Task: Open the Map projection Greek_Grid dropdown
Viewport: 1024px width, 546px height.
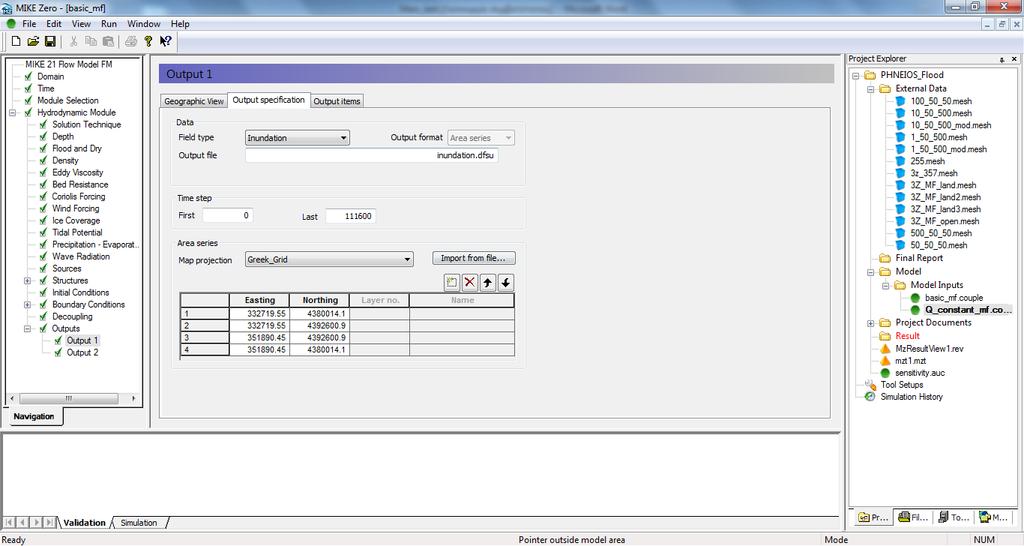Action: pos(407,259)
